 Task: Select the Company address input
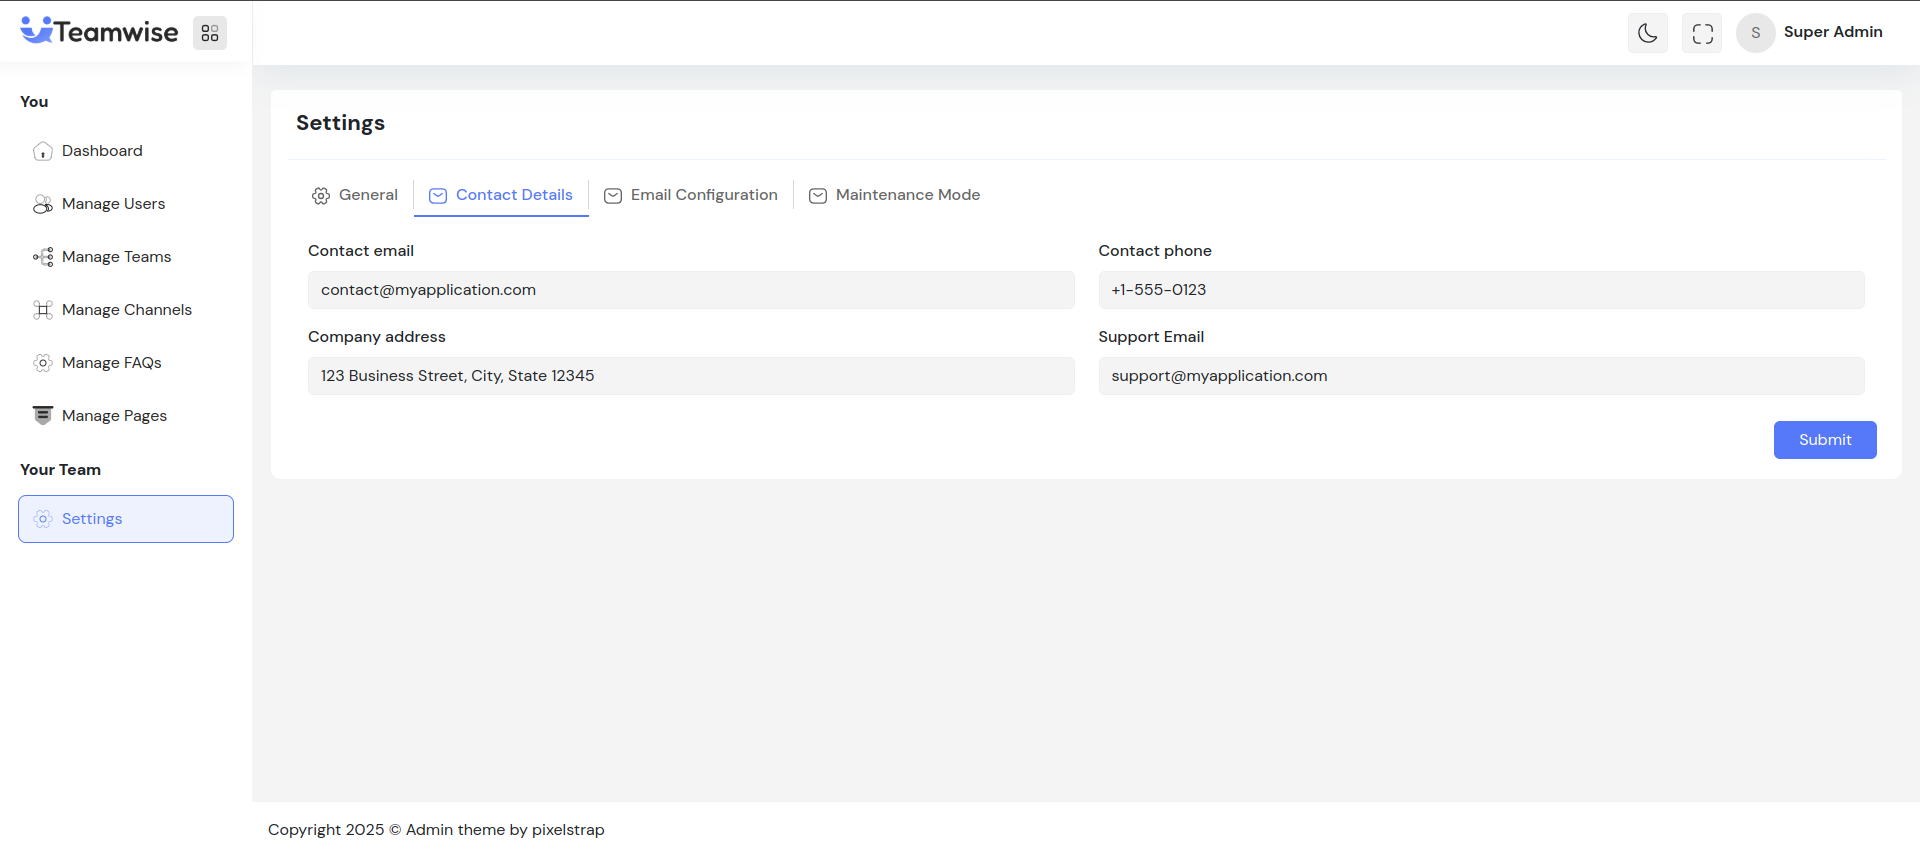point(691,376)
